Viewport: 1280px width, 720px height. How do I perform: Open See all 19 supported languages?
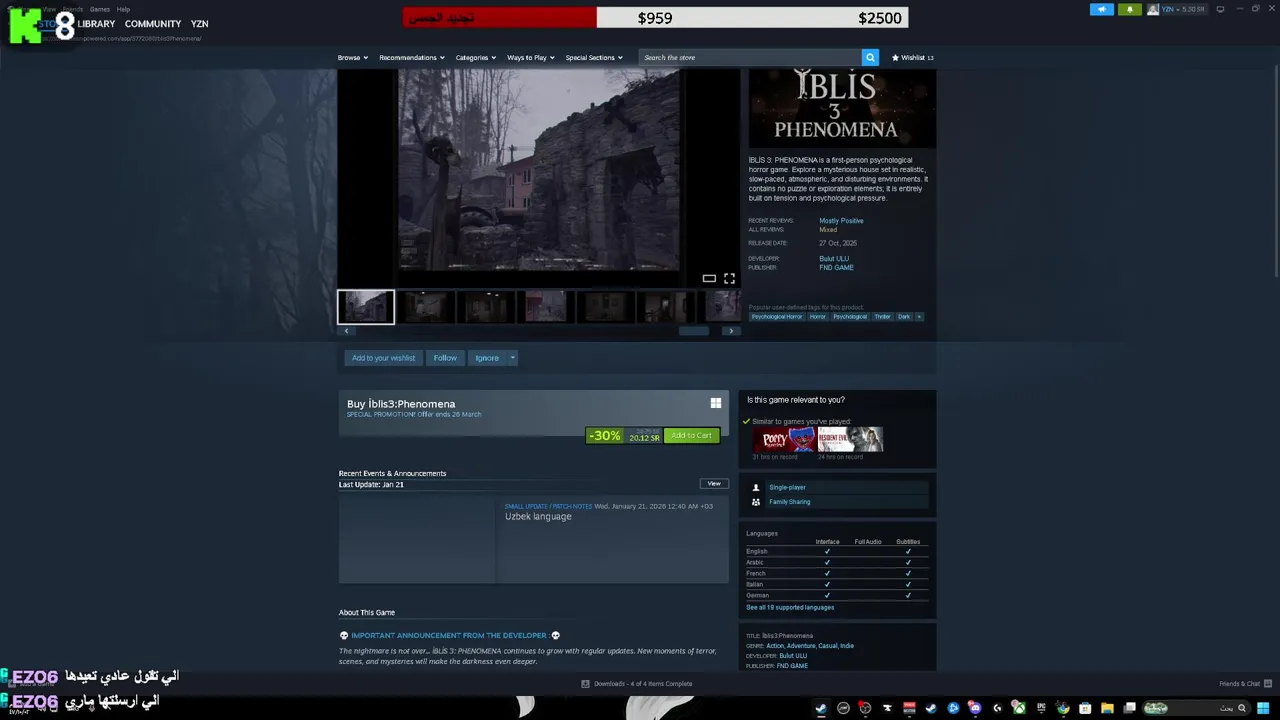790,607
